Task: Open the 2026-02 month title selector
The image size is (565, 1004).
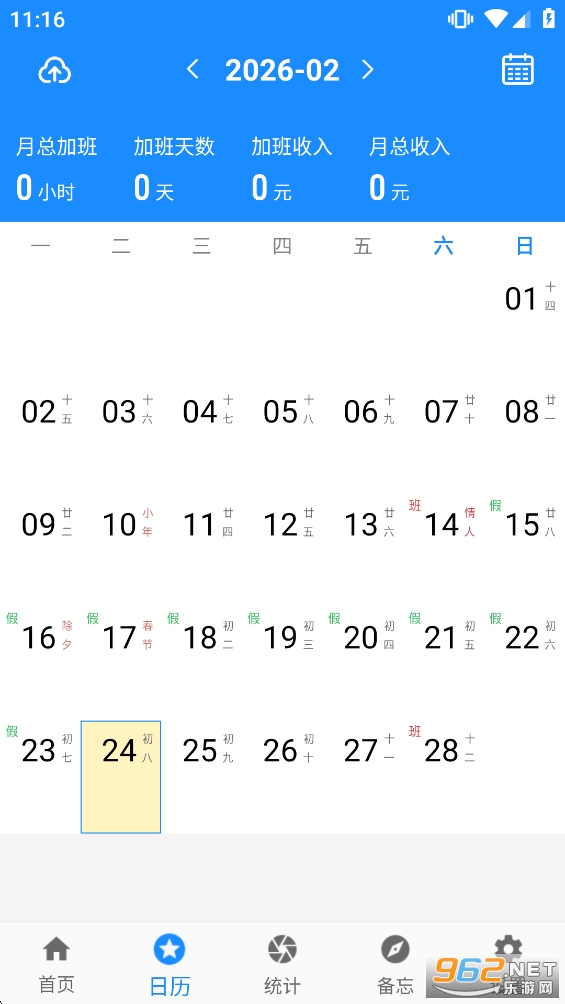Action: [x=282, y=70]
